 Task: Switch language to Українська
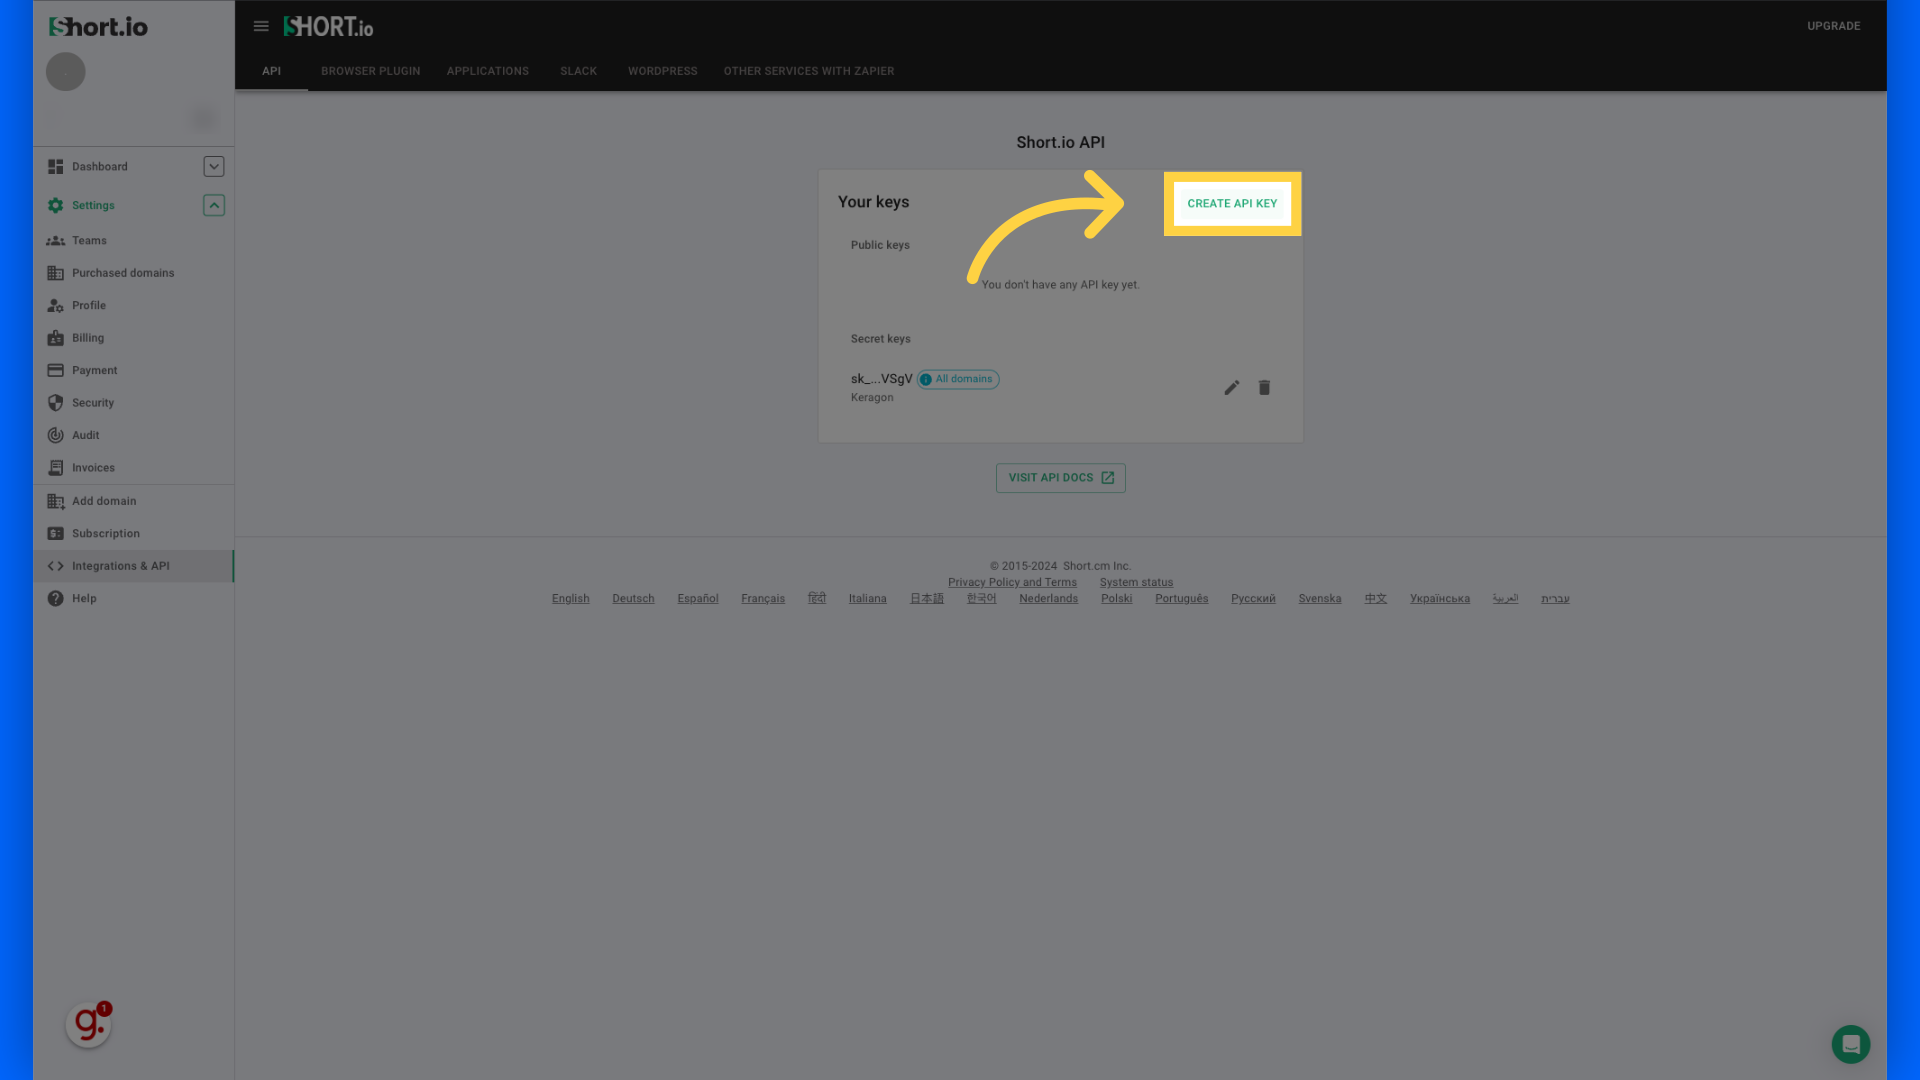(x=1440, y=599)
